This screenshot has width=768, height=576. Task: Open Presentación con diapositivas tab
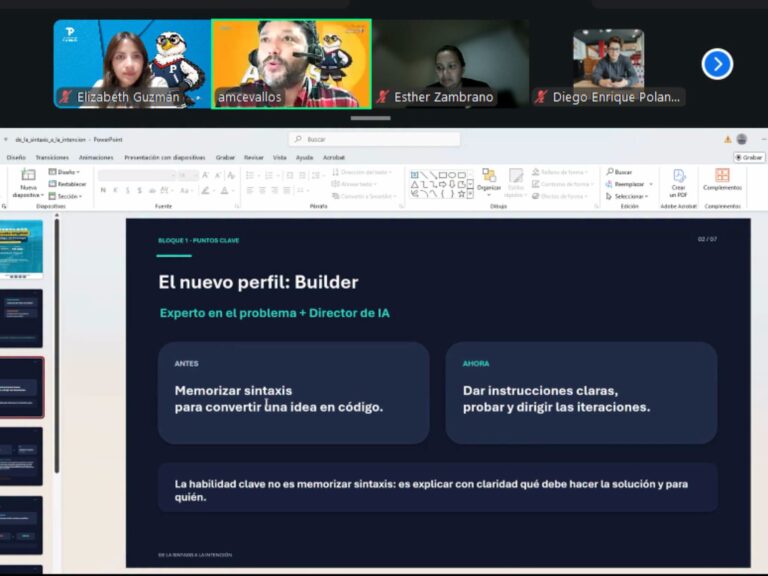coord(165,158)
